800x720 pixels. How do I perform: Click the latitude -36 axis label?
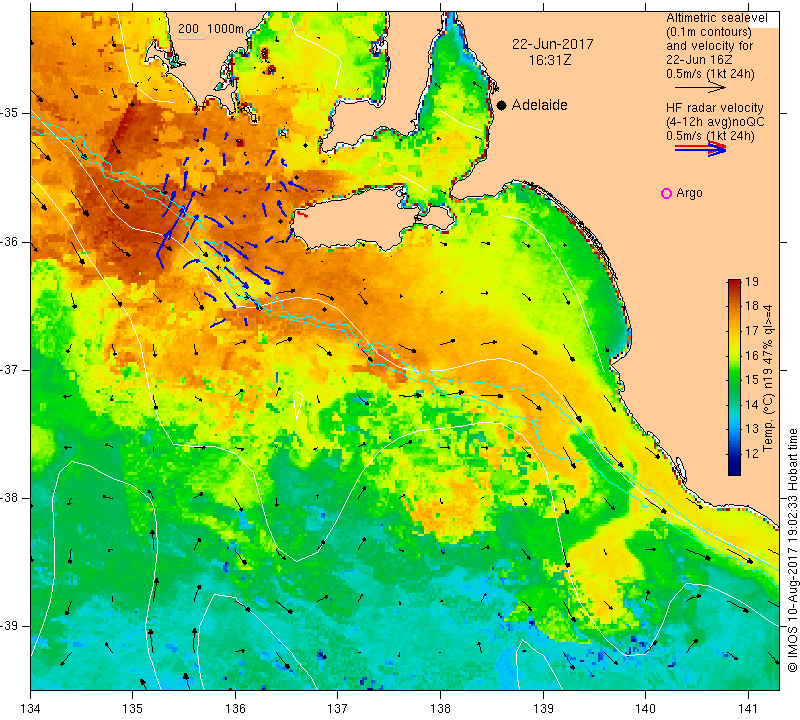tap(9, 241)
